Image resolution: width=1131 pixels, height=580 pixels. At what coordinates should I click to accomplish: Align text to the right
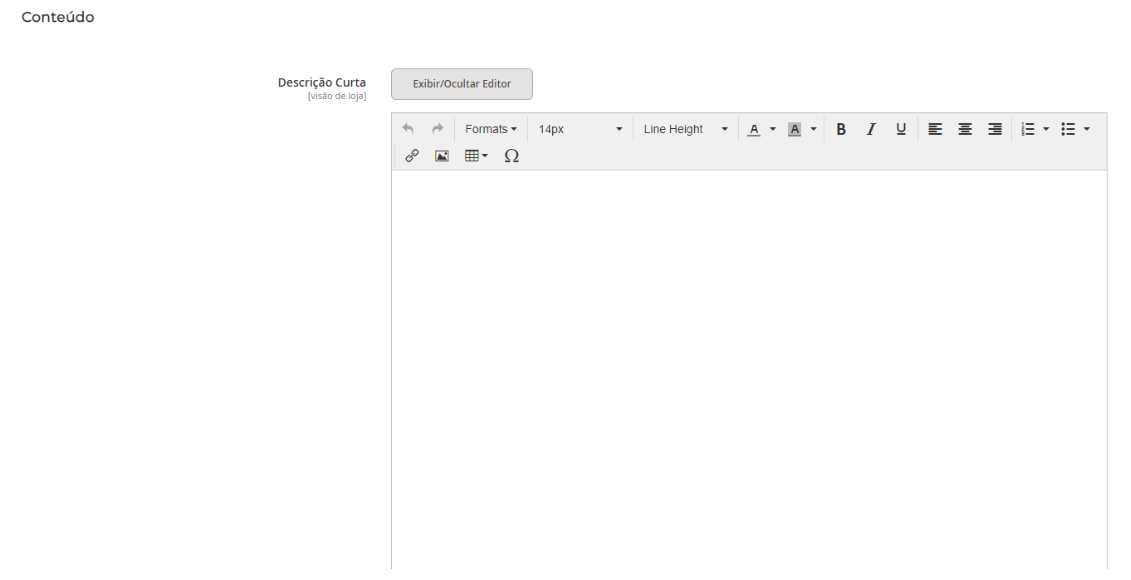click(995, 129)
